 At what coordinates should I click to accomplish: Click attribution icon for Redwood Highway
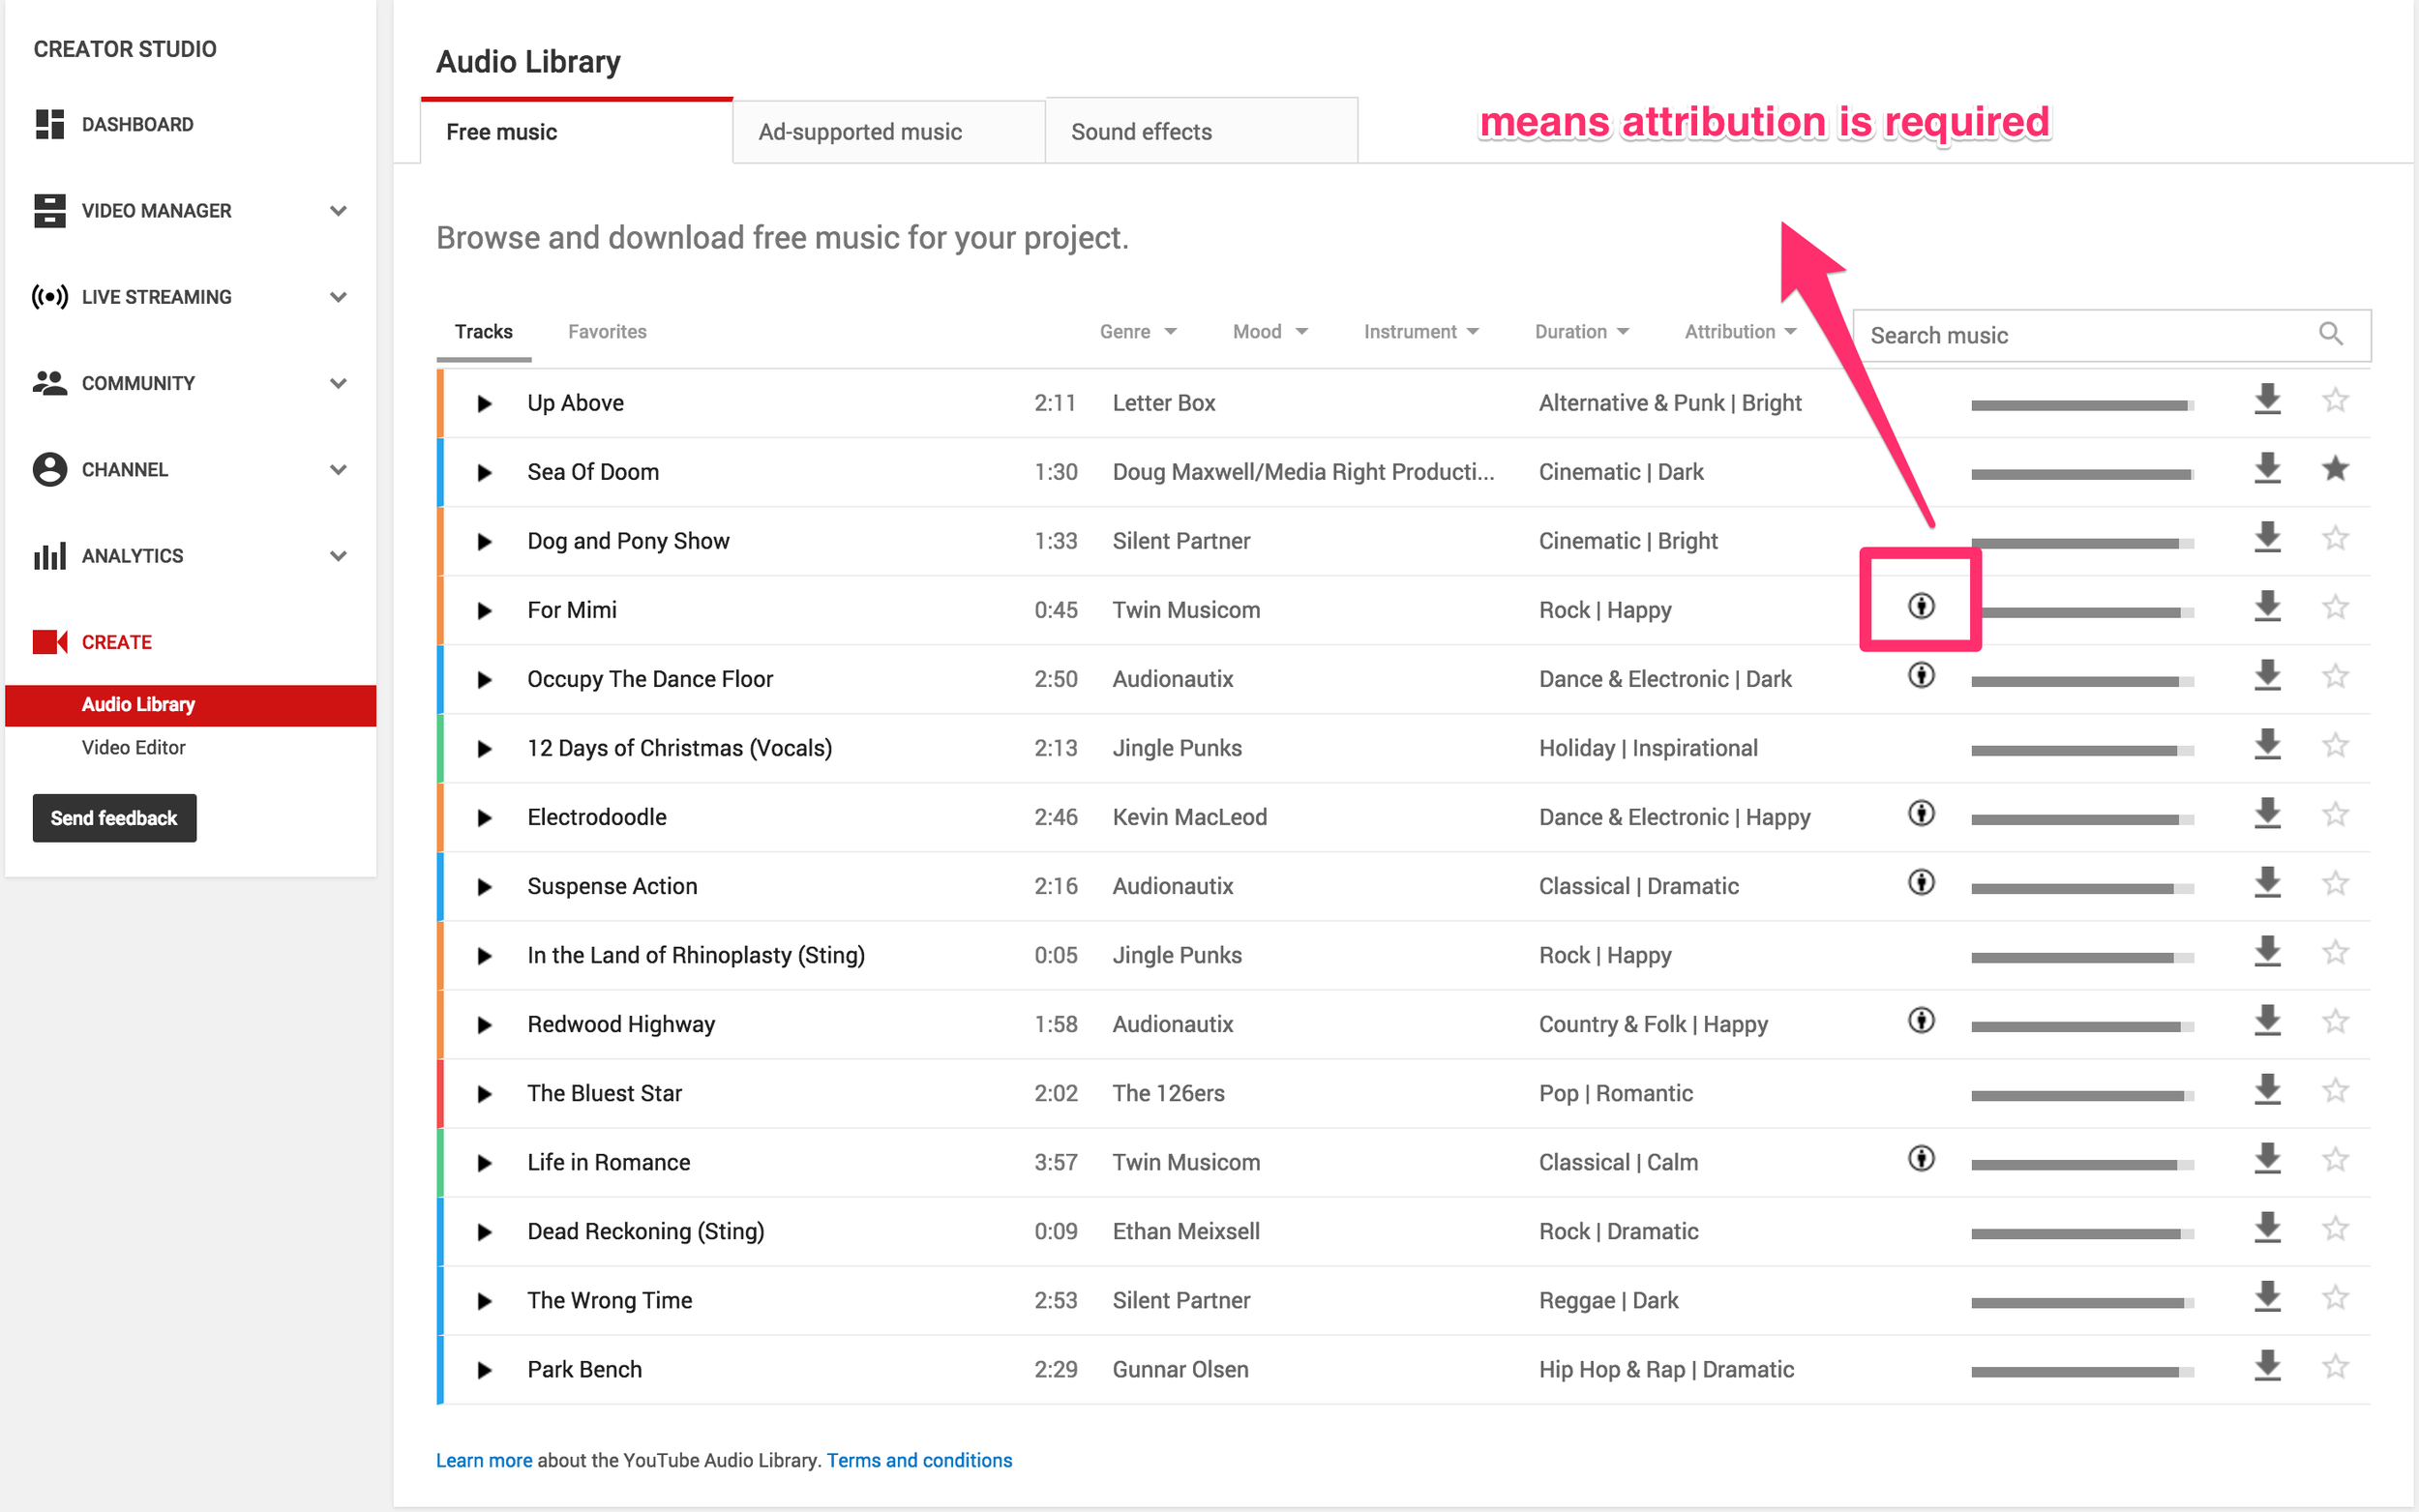[x=1921, y=1020]
